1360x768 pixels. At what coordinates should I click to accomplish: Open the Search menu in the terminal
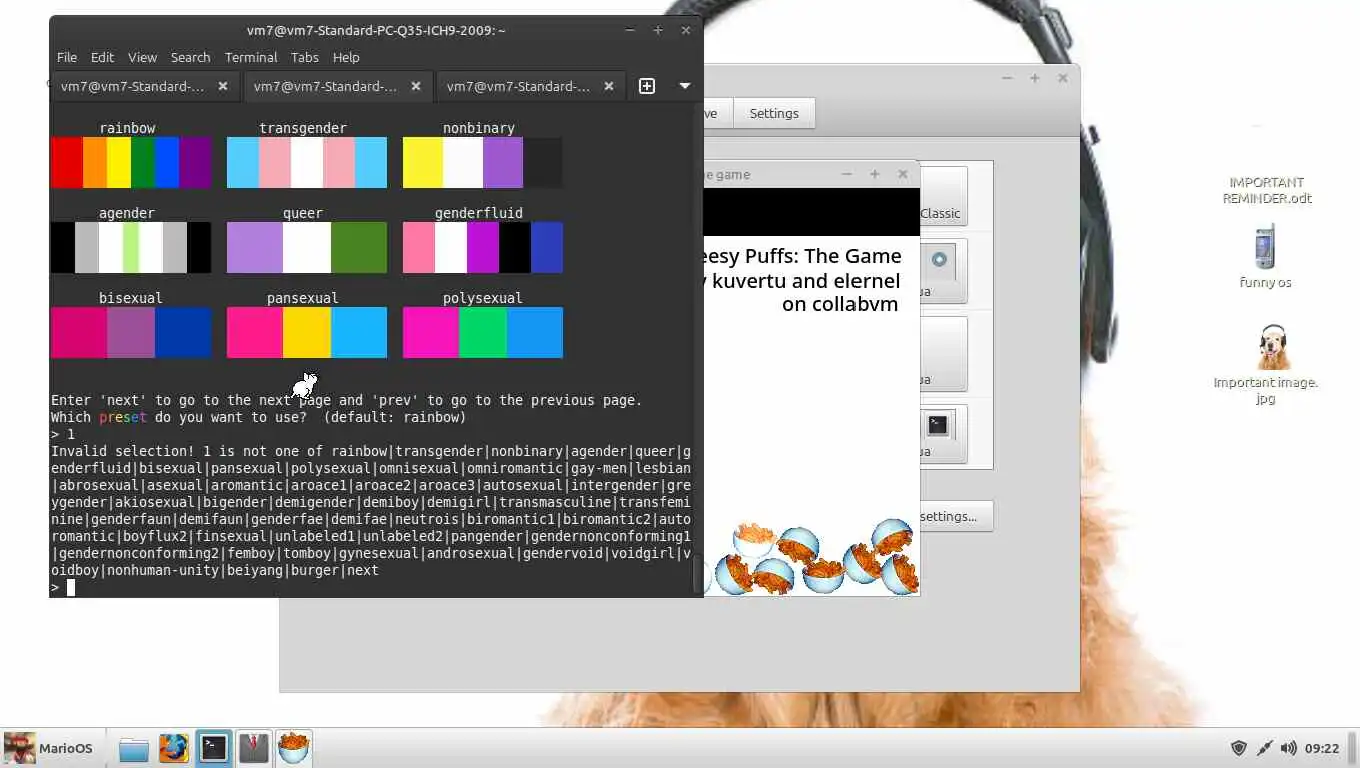tap(190, 57)
